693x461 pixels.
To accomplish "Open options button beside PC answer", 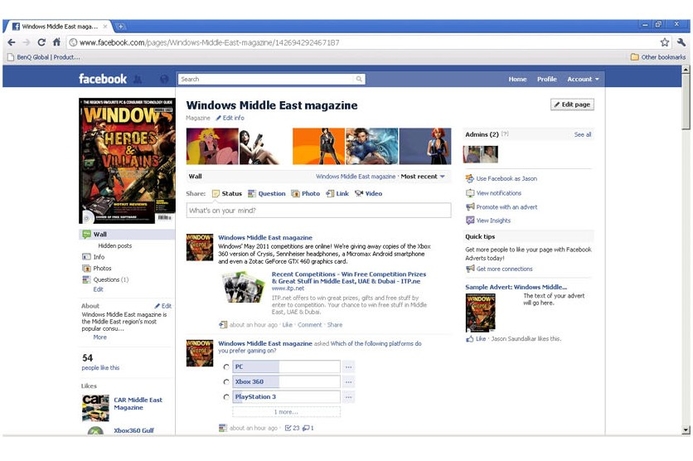I will click(348, 367).
